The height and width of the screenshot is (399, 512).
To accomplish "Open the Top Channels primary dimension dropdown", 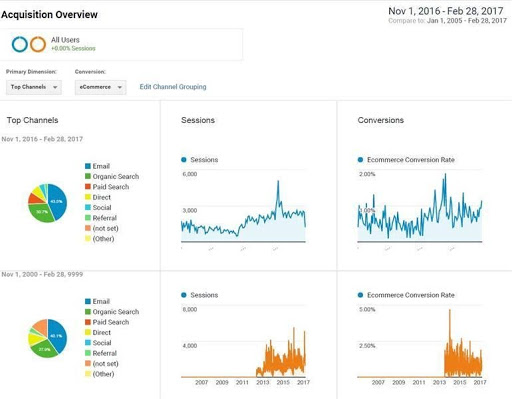I will pos(34,87).
